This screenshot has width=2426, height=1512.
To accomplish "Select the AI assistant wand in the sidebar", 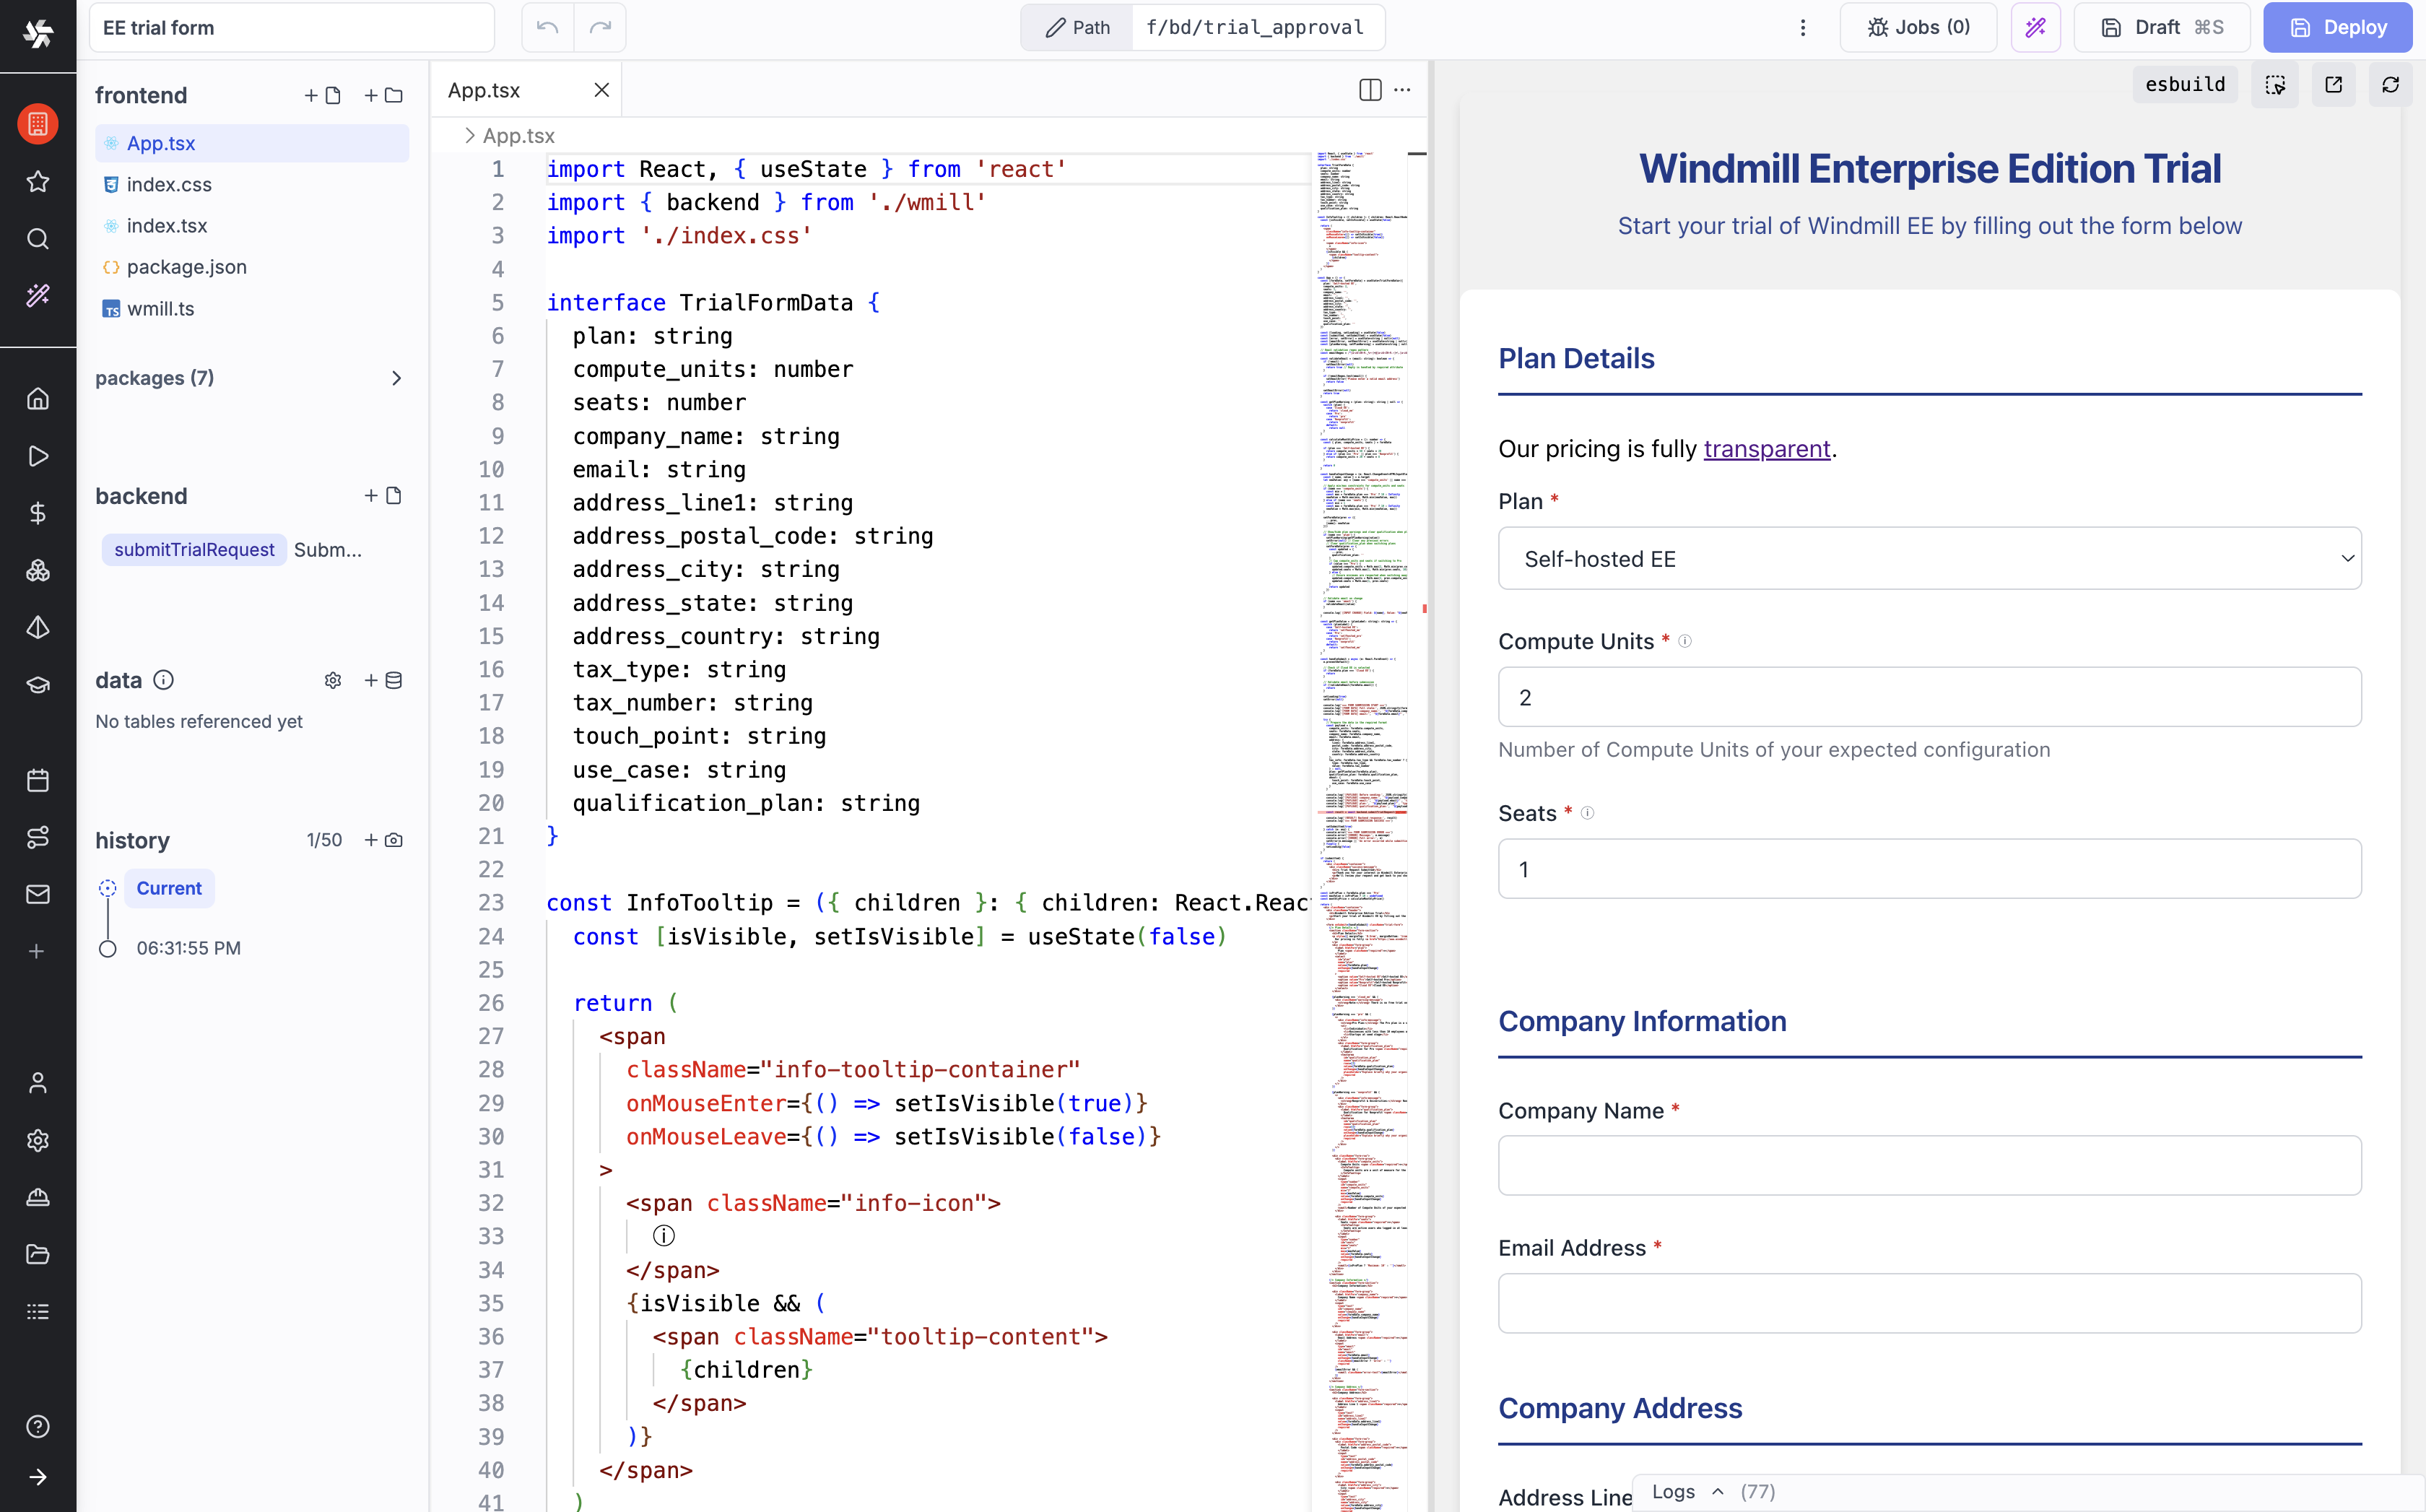I will [x=38, y=295].
